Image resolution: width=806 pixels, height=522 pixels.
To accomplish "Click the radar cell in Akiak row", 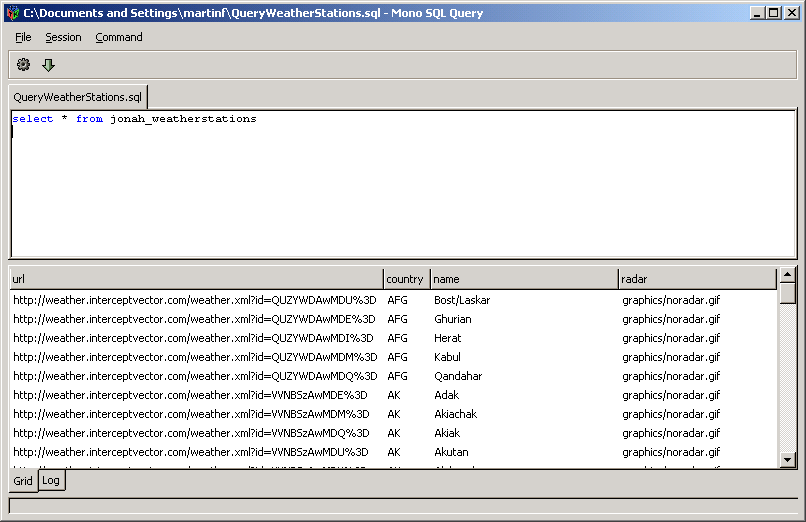I will [x=671, y=433].
